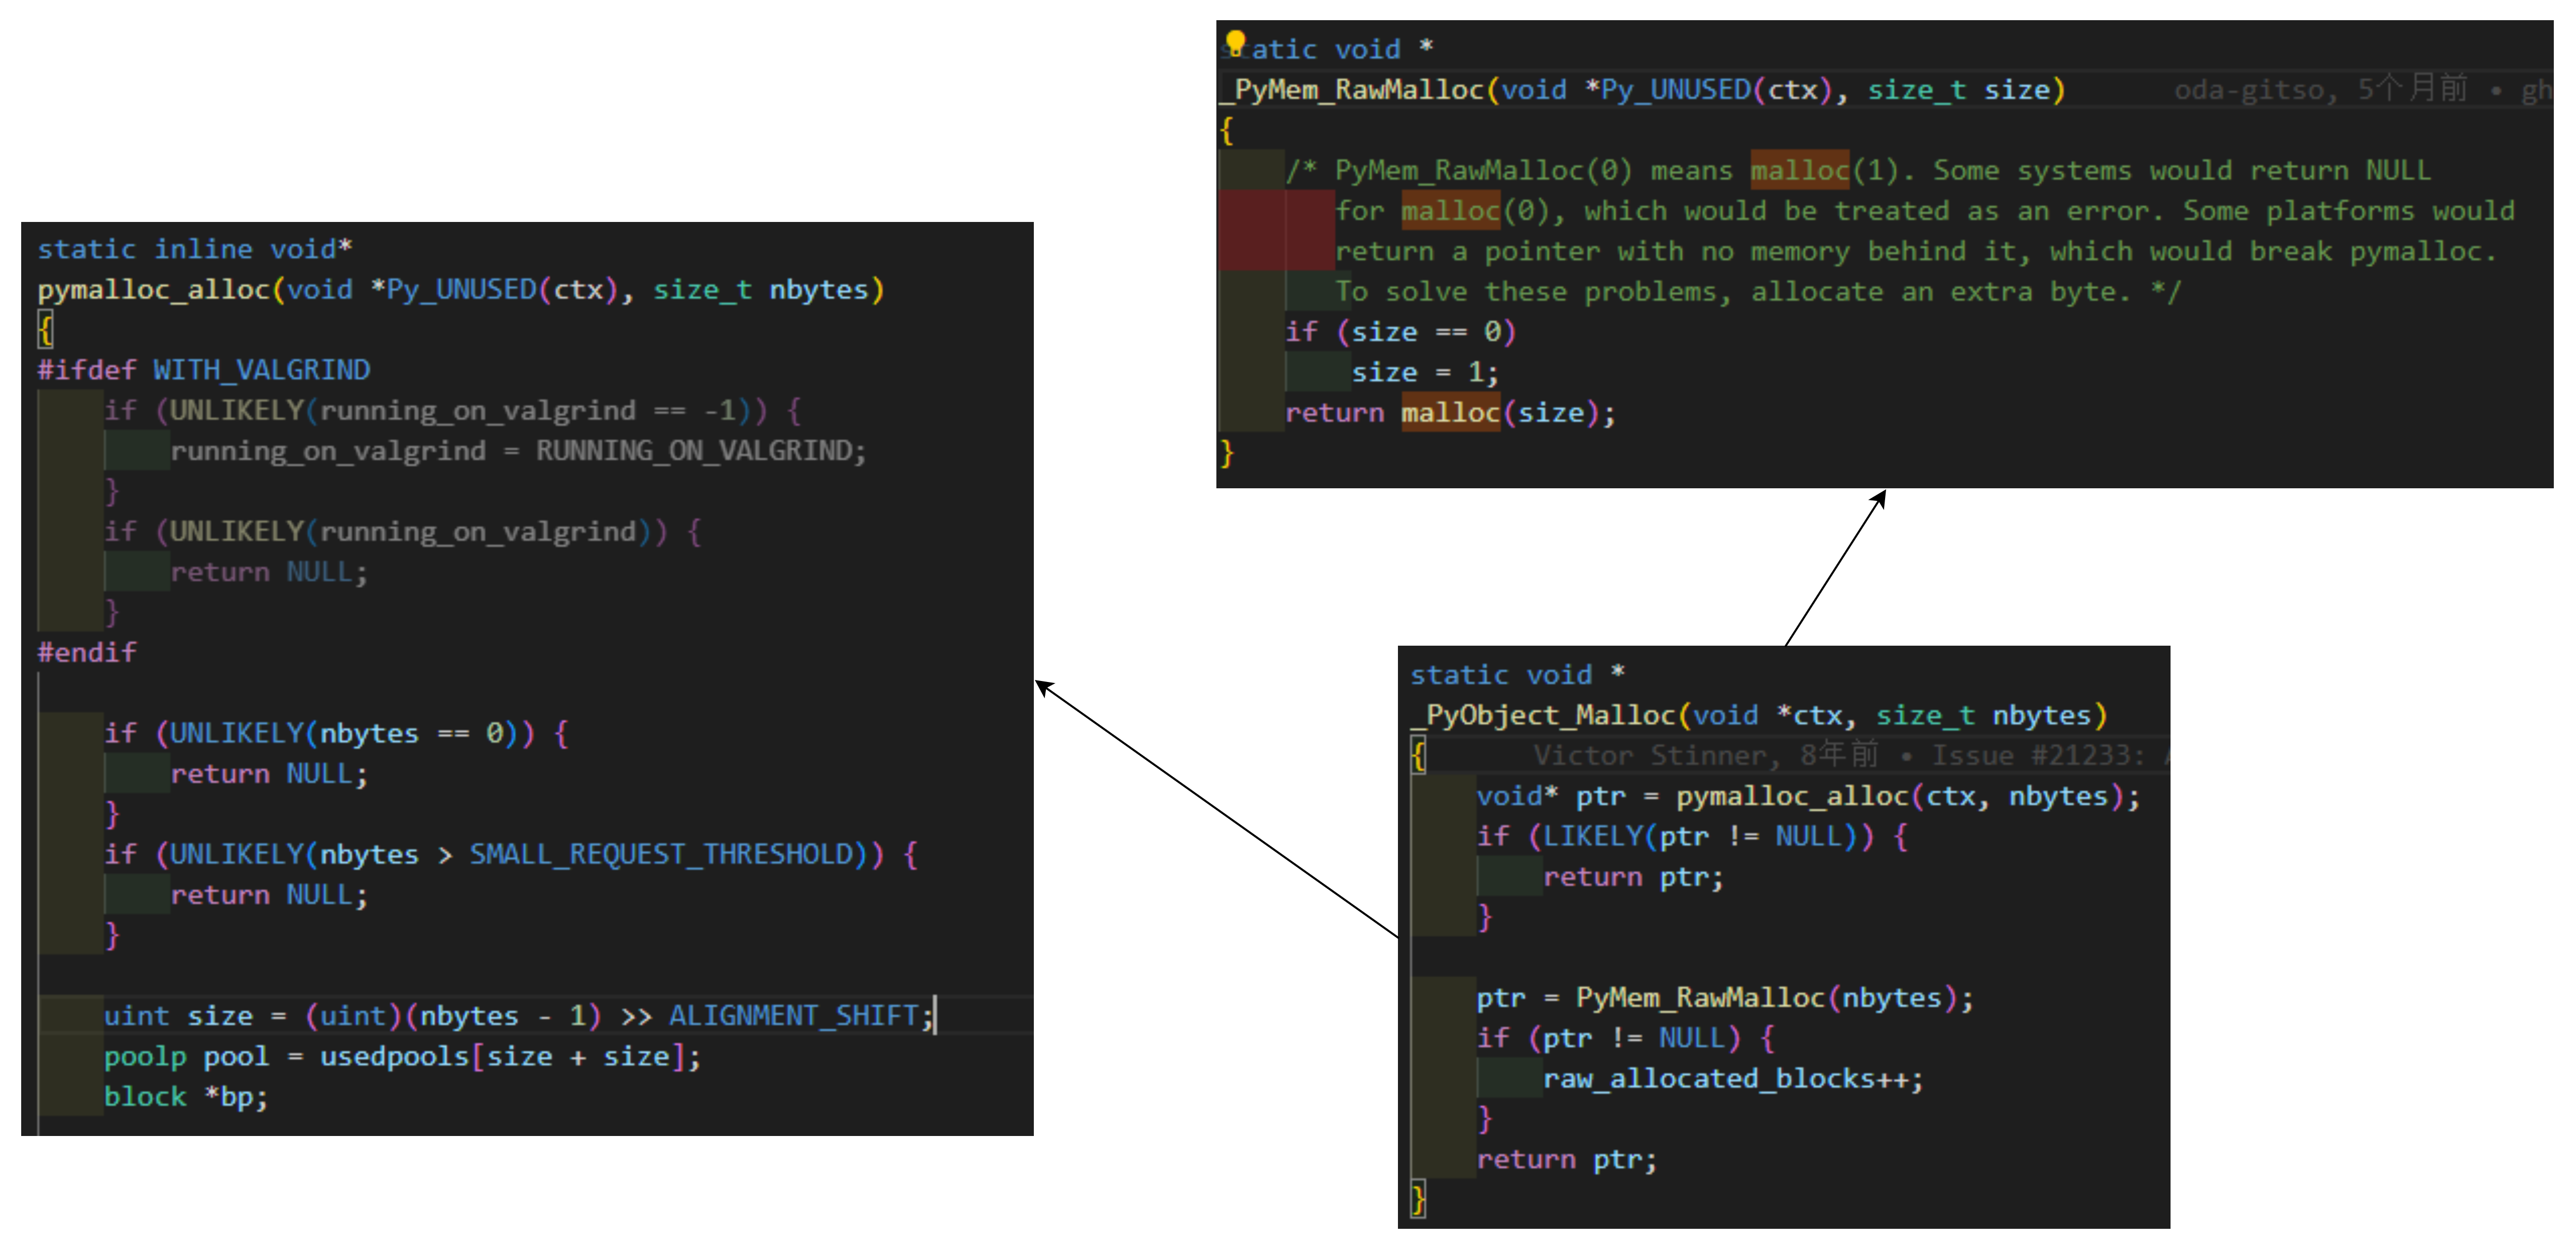This screenshot has height=1251, width=2576.
Task: Click the _PyMem_RawMalloc function name
Action: tap(1350, 89)
